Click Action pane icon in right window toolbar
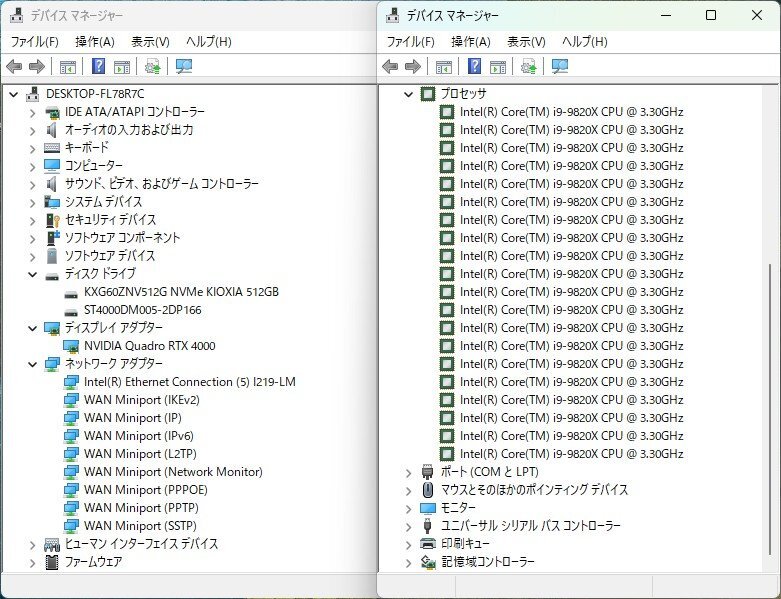The height and width of the screenshot is (599, 781). click(498, 66)
